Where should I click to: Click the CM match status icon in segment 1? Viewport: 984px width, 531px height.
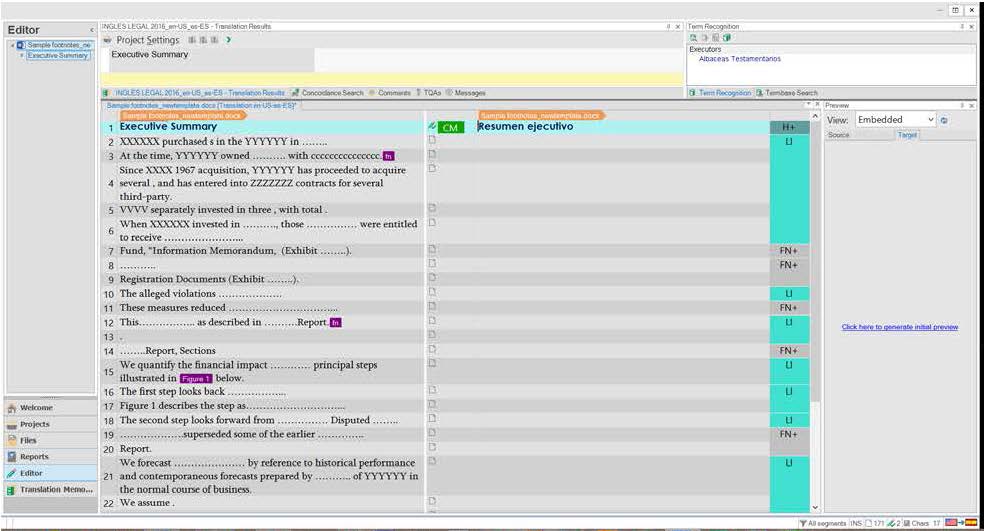[450, 128]
